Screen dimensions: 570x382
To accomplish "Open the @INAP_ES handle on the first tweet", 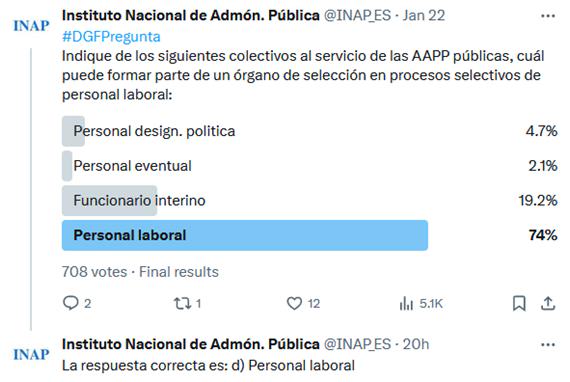I will pos(357,16).
